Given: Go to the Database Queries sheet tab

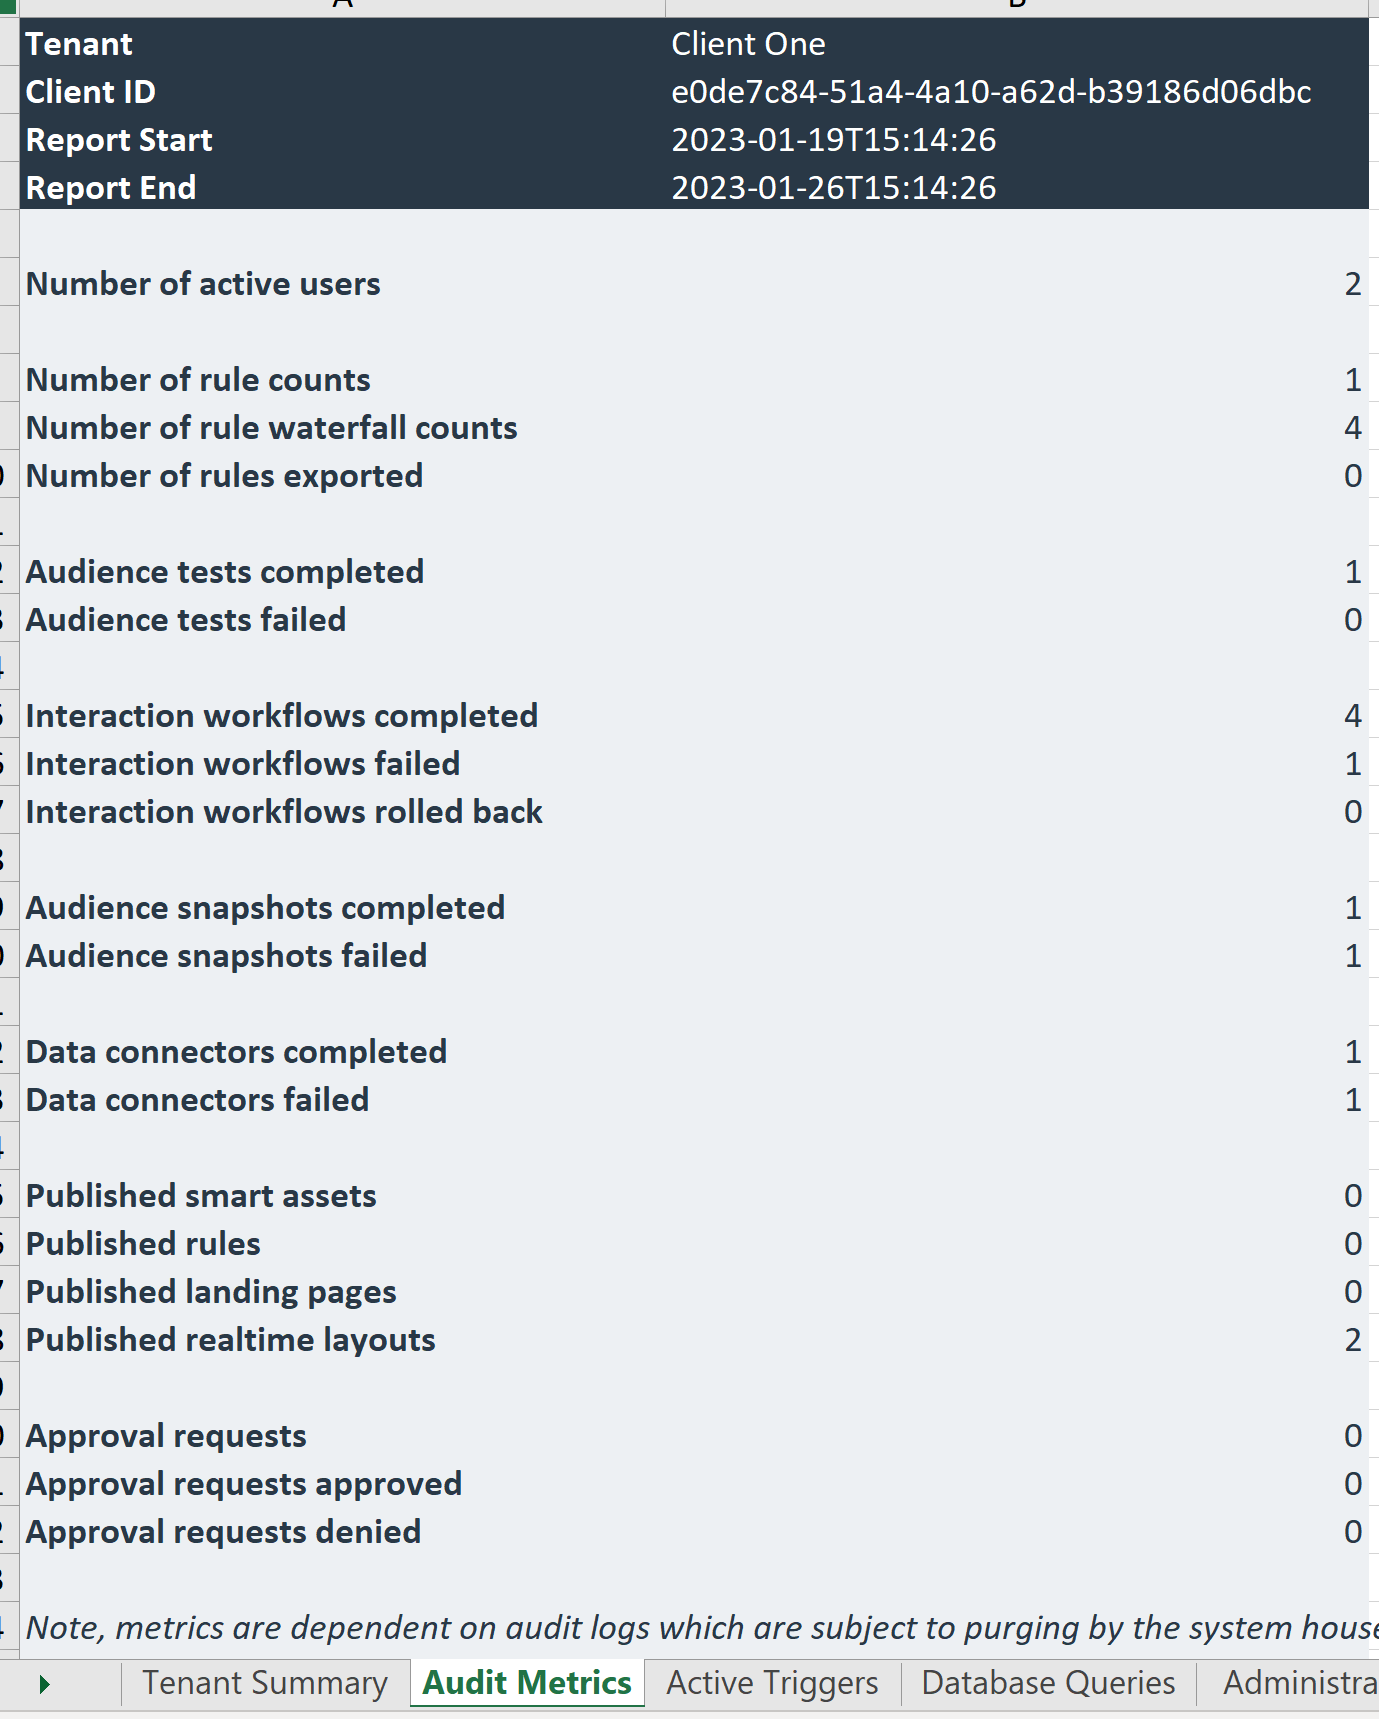Looking at the screenshot, I should (1048, 1684).
